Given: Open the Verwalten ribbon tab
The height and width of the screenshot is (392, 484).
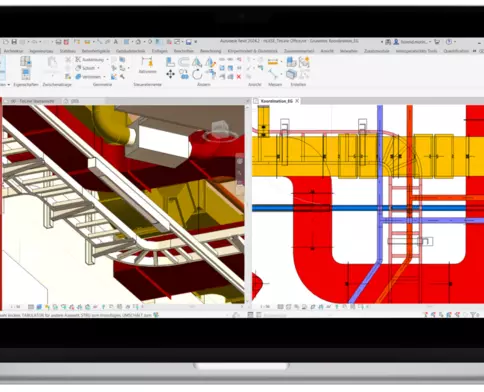Looking at the screenshot, I should [x=348, y=51].
